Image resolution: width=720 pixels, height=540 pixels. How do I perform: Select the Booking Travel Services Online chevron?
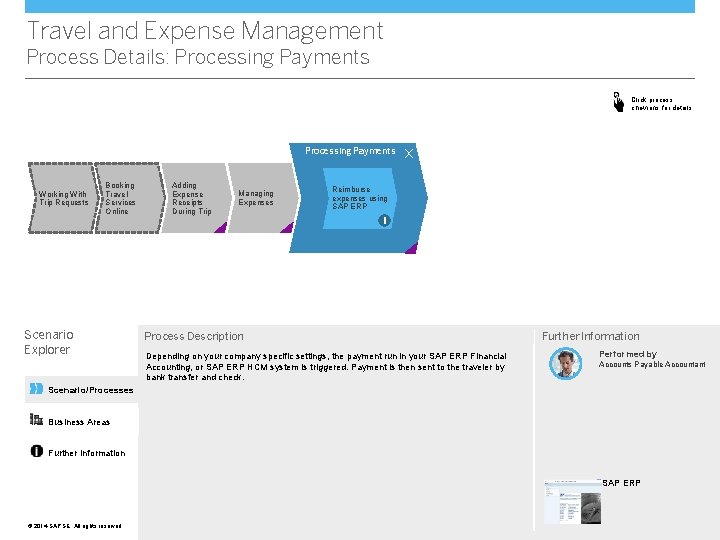[x=129, y=198]
